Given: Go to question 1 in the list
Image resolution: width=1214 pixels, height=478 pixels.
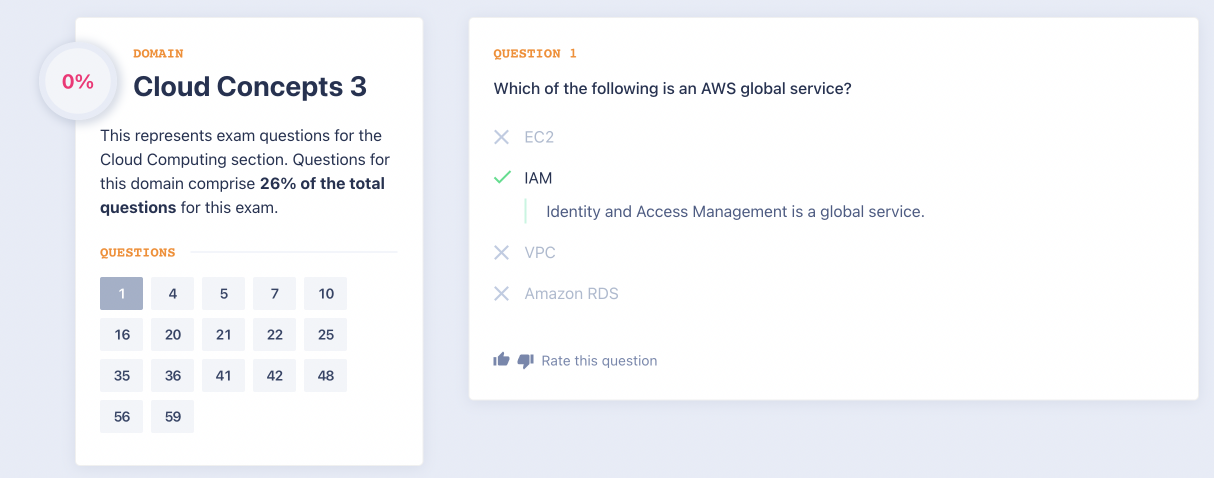Looking at the screenshot, I should [x=122, y=294].
